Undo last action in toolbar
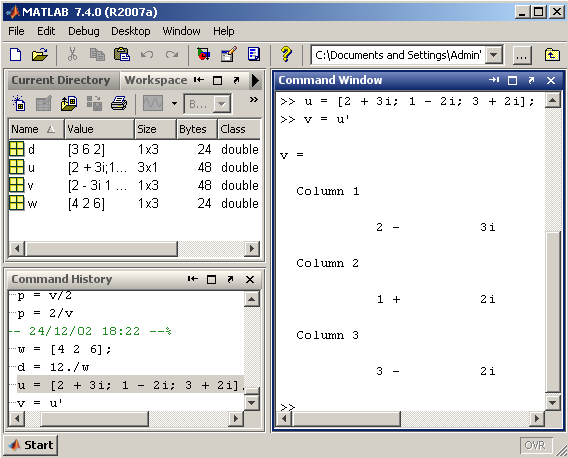This screenshot has height=458, width=568. click(x=147, y=55)
